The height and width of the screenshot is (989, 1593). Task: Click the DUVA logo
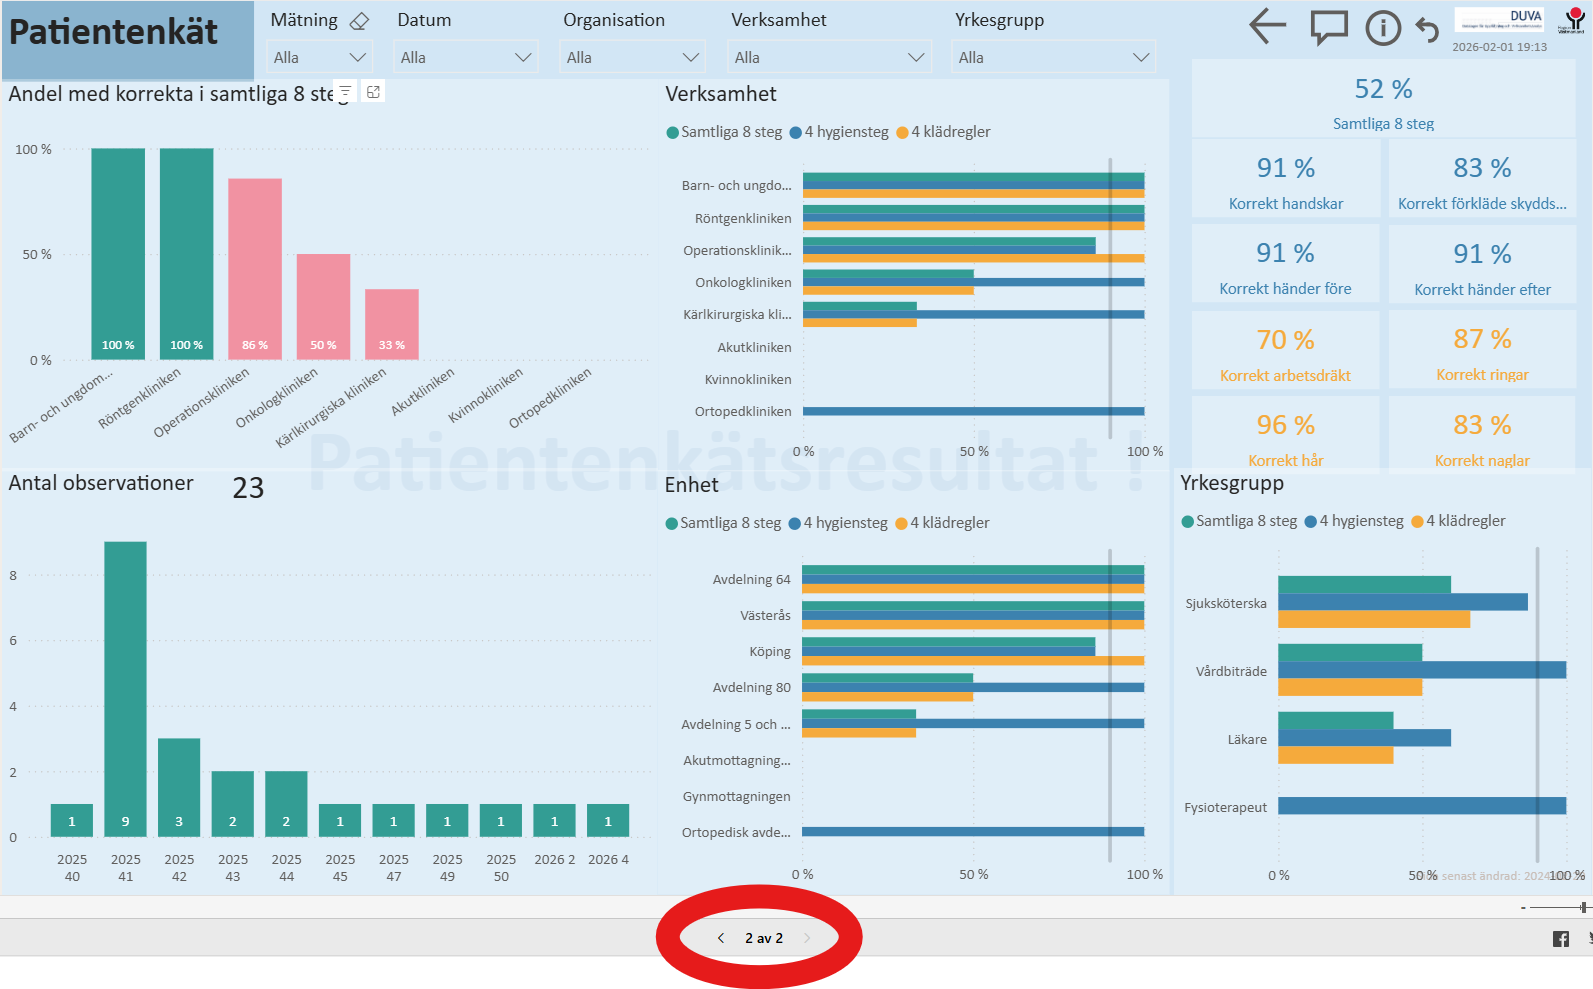[x=1498, y=20]
